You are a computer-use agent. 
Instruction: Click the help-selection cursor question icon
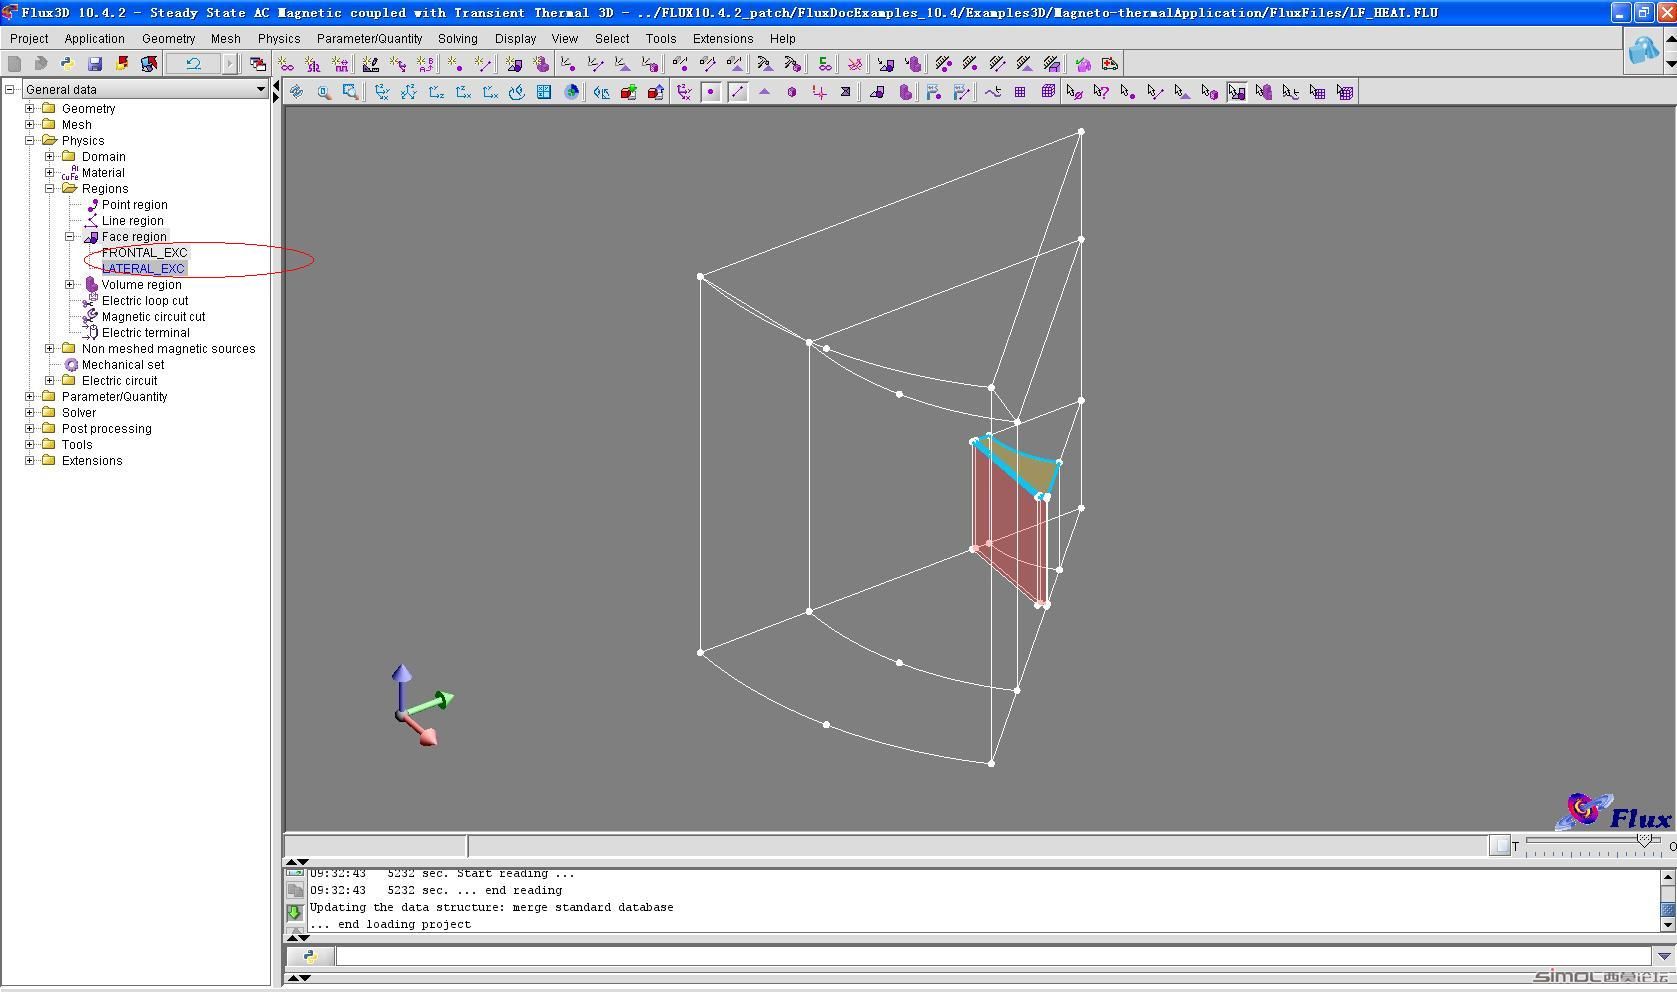pyautogui.click(x=1101, y=92)
